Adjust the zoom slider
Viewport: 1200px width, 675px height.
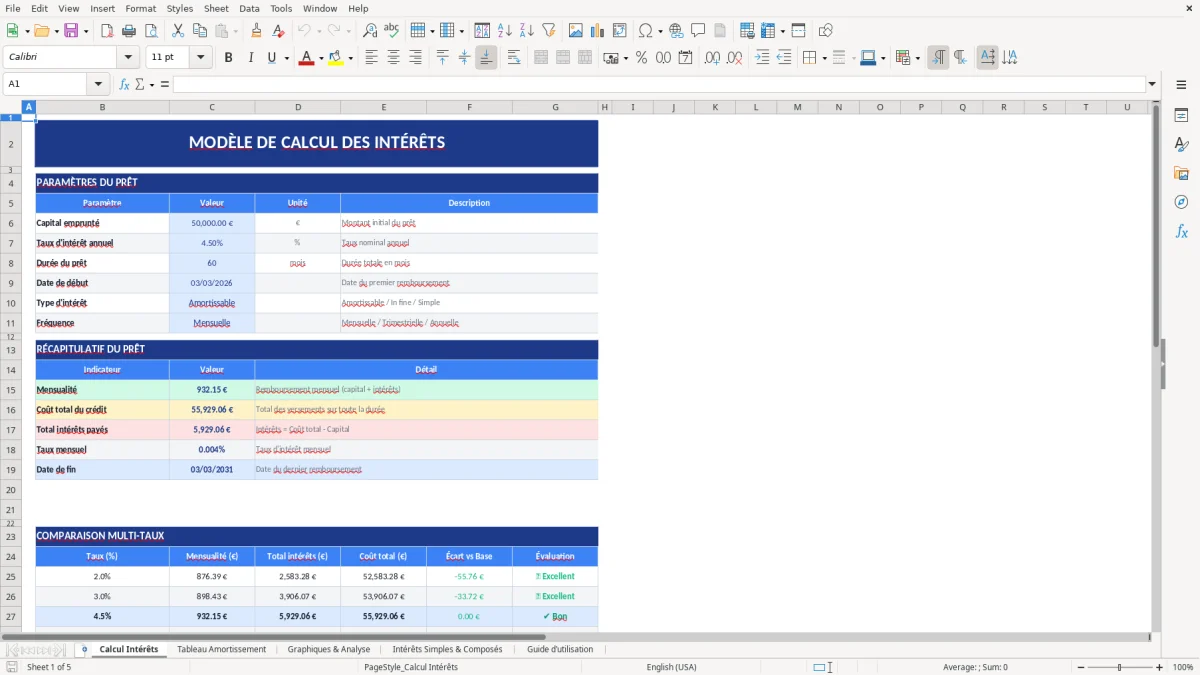tap(1117, 667)
